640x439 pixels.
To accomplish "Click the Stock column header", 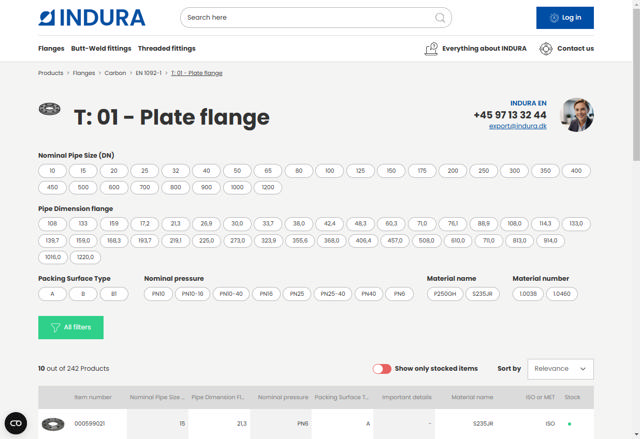I will [x=572, y=397].
